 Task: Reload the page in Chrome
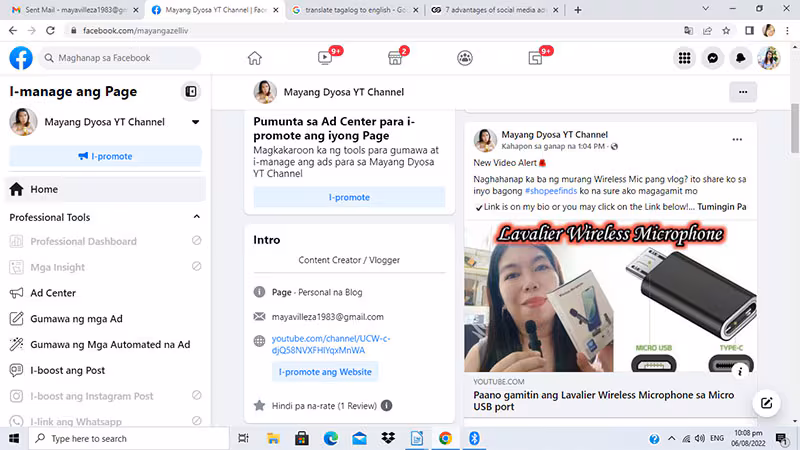[50, 31]
